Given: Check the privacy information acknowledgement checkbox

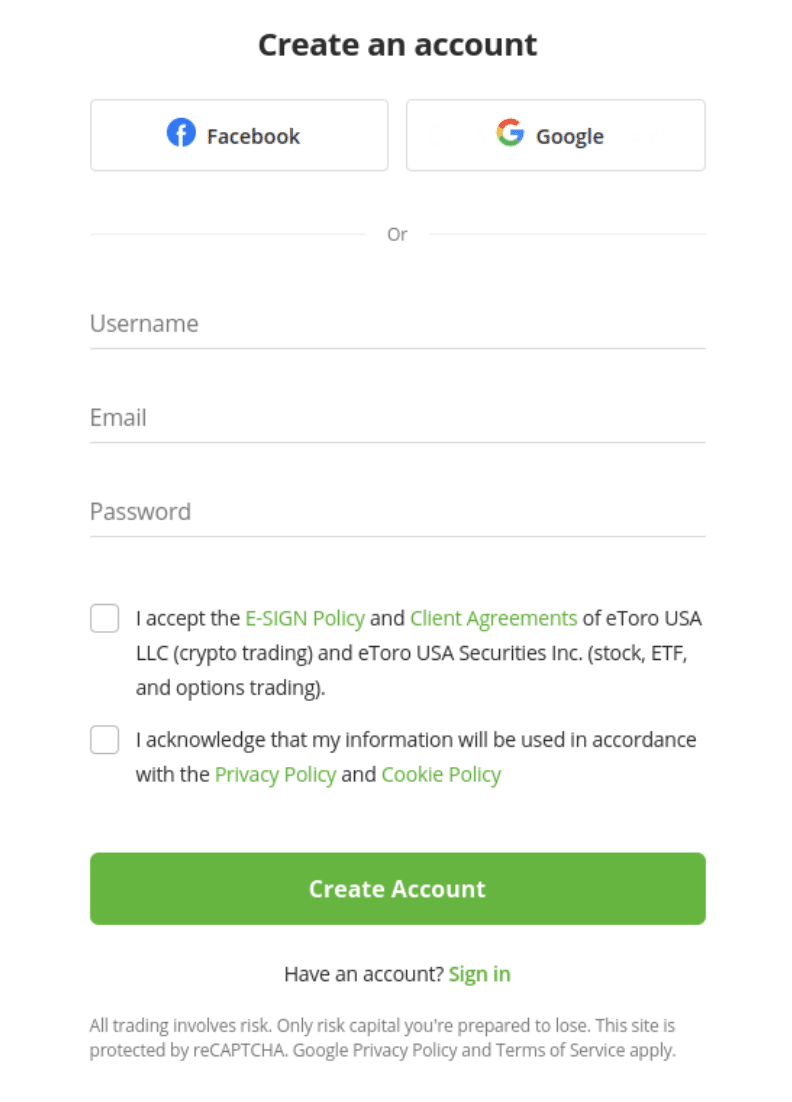Looking at the screenshot, I should click(105, 739).
